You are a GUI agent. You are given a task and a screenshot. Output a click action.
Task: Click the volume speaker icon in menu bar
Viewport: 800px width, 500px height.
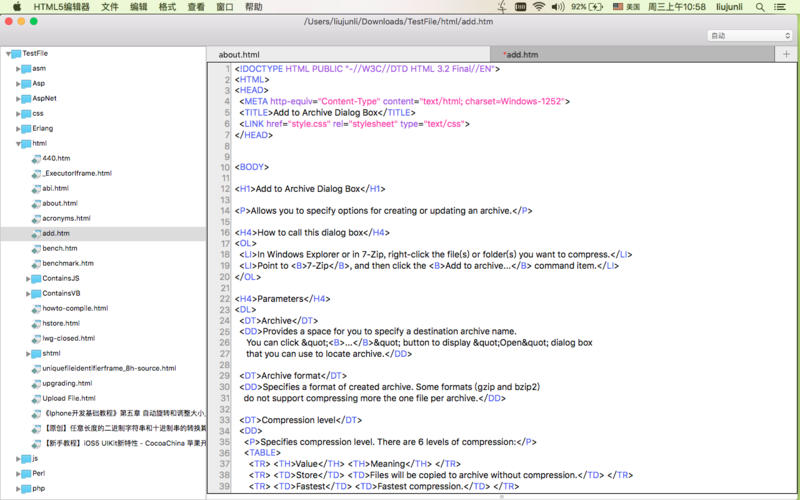557,7
